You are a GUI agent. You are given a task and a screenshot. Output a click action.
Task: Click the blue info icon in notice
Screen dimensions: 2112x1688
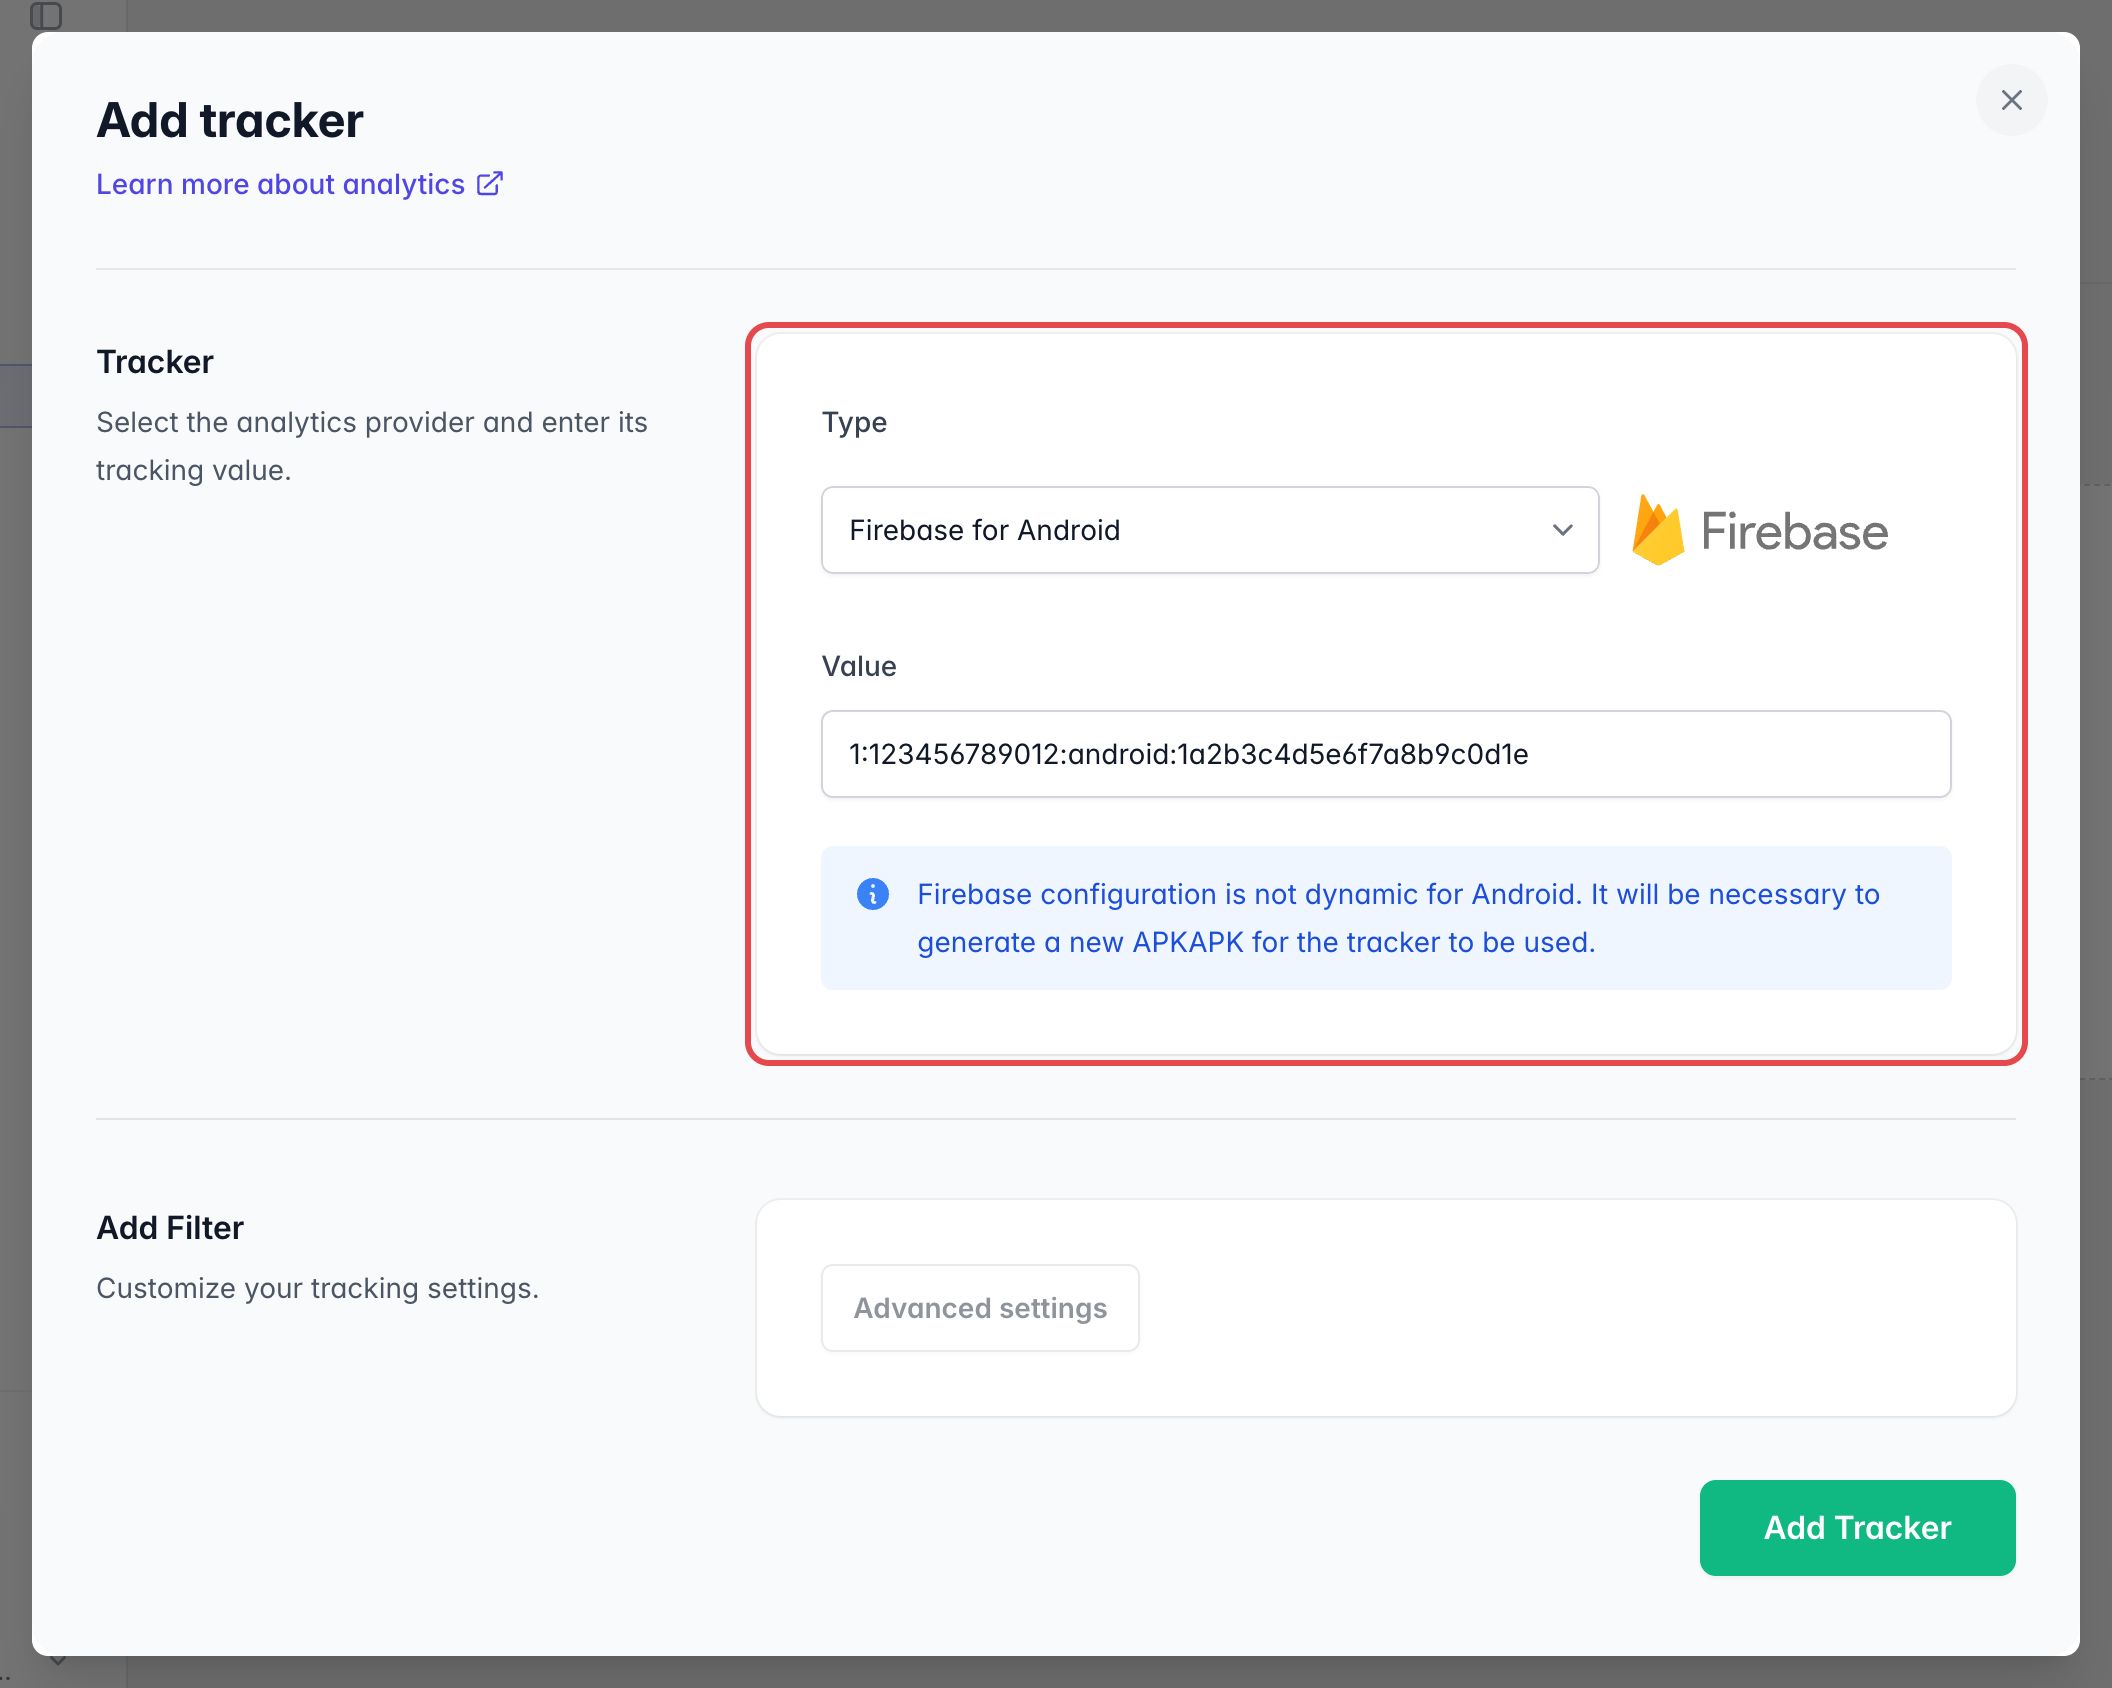873,894
